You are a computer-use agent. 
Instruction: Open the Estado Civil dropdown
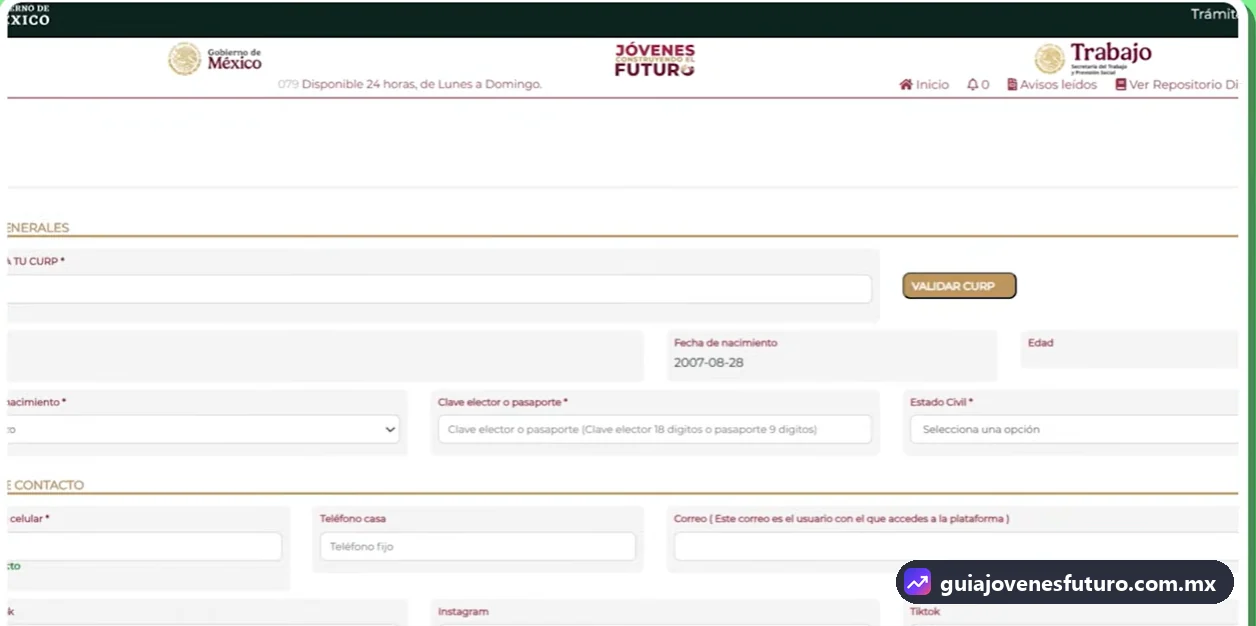[1074, 429]
